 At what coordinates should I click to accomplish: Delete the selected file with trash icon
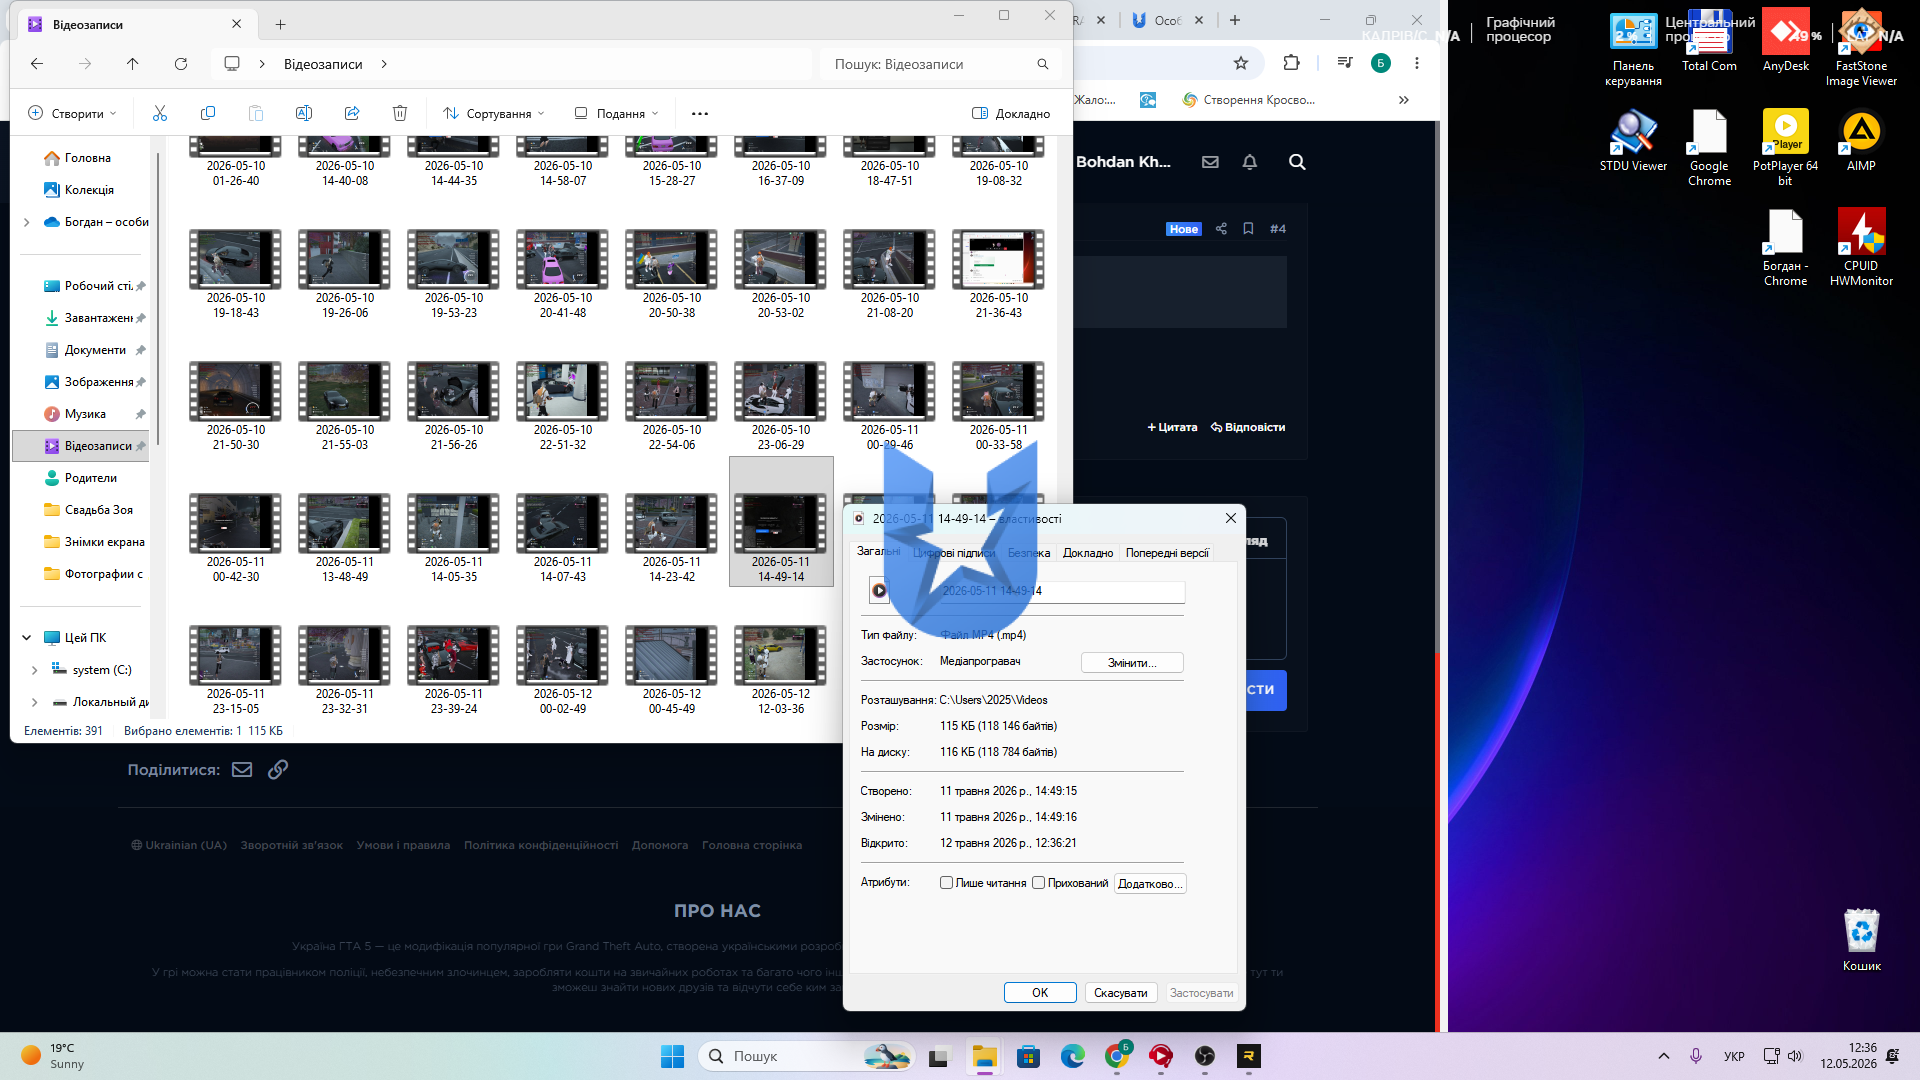pyautogui.click(x=400, y=114)
